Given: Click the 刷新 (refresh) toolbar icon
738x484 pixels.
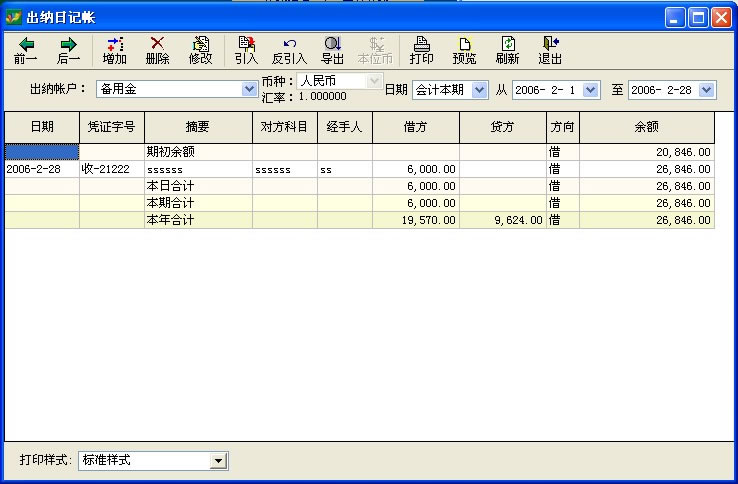Looking at the screenshot, I should pos(507,44).
